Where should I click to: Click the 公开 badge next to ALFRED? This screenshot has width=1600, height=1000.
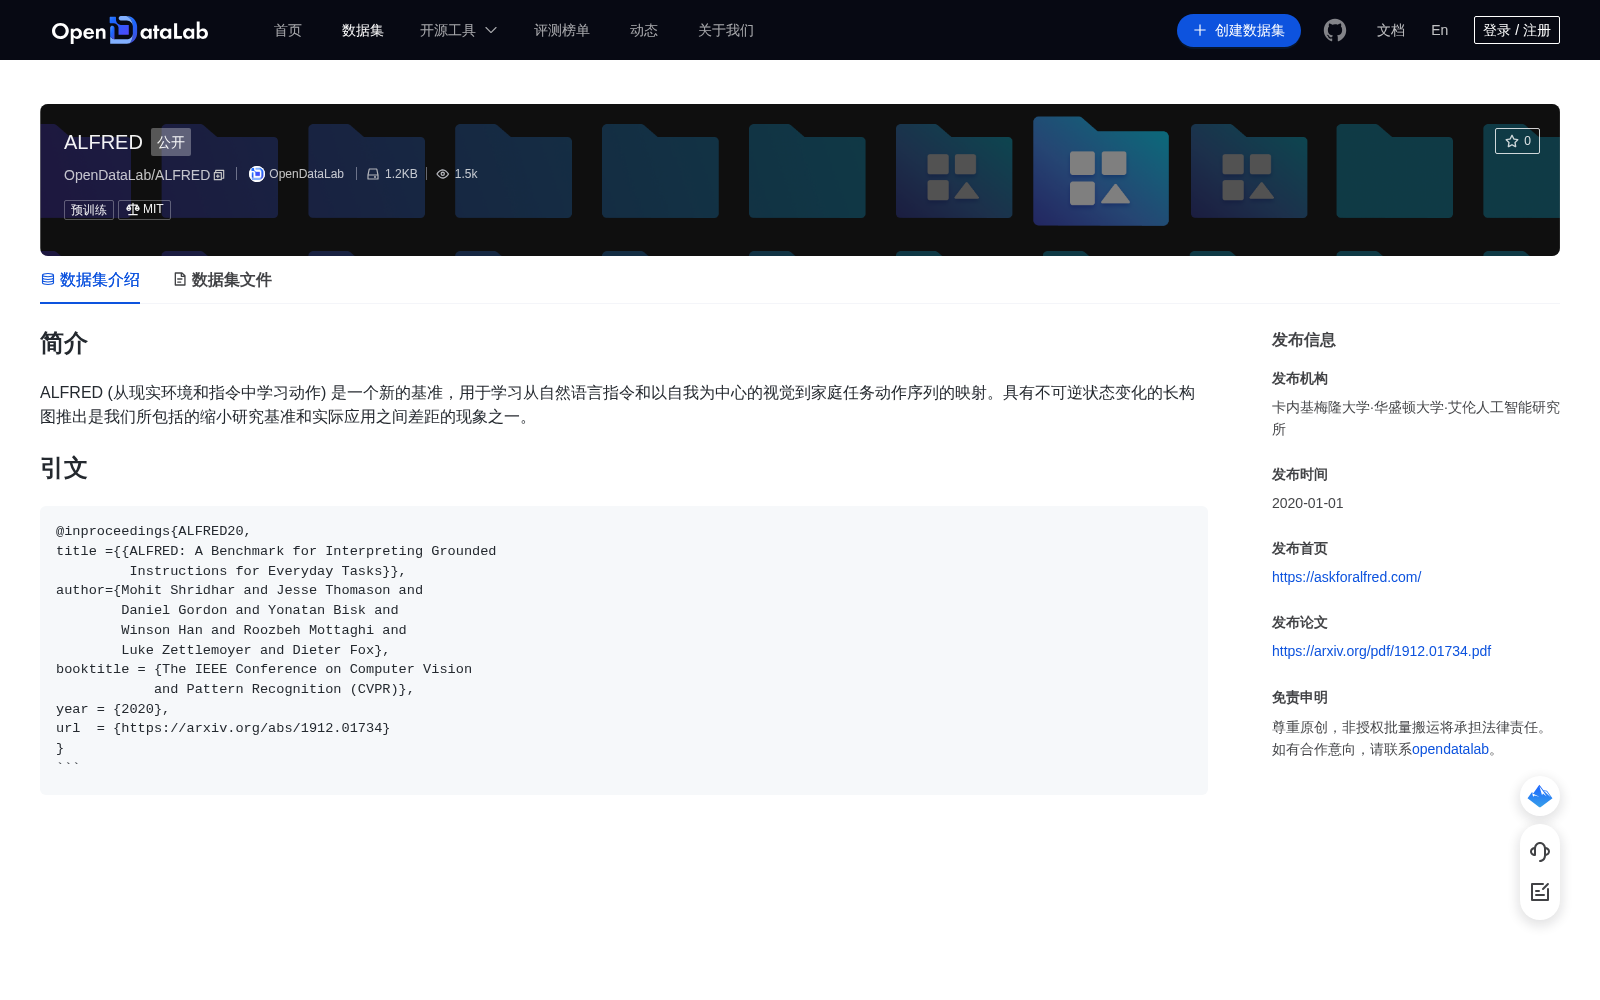171,142
